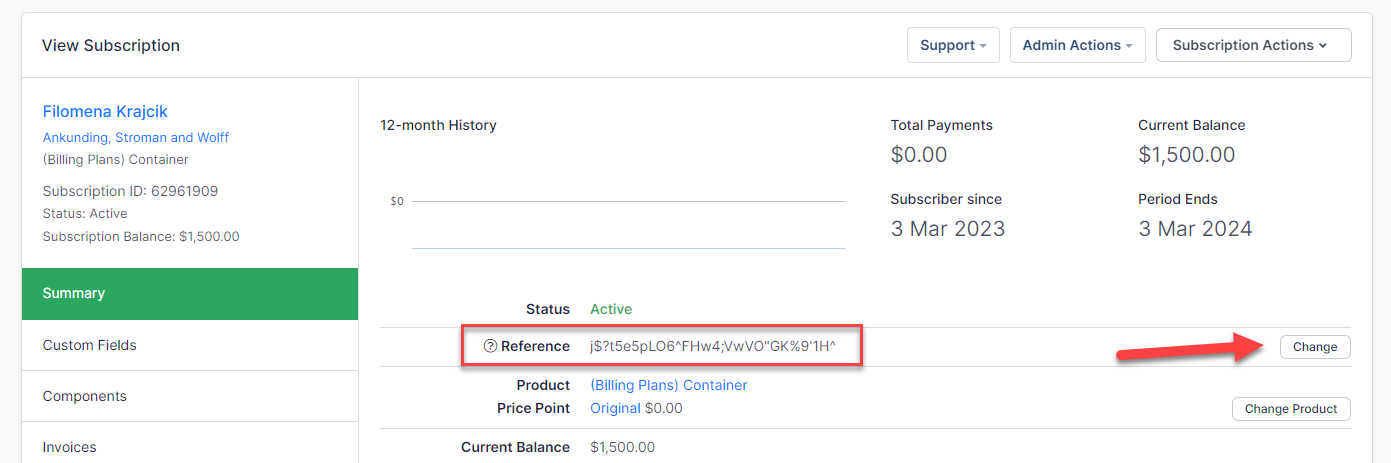1391x463 pixels.
Task: Click the reference value text
Action: coord(712,347)
